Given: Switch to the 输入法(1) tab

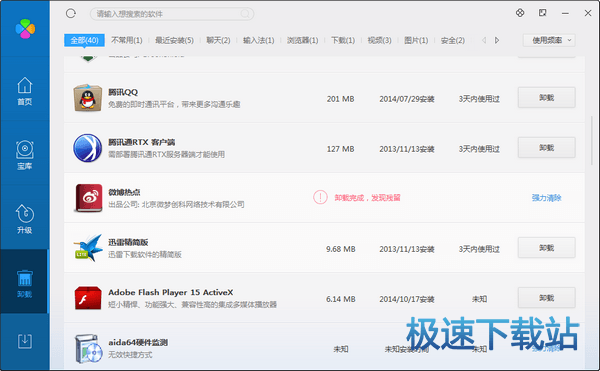Looking at the screenshot, I should (x=258, y=40).
